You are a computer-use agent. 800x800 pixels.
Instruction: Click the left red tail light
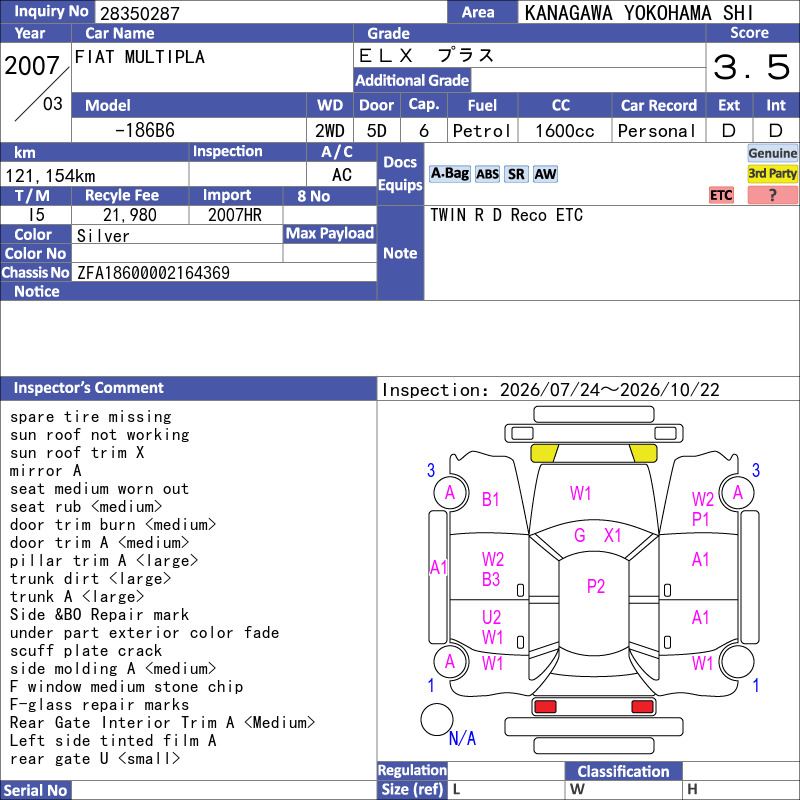tap(545, 707)
